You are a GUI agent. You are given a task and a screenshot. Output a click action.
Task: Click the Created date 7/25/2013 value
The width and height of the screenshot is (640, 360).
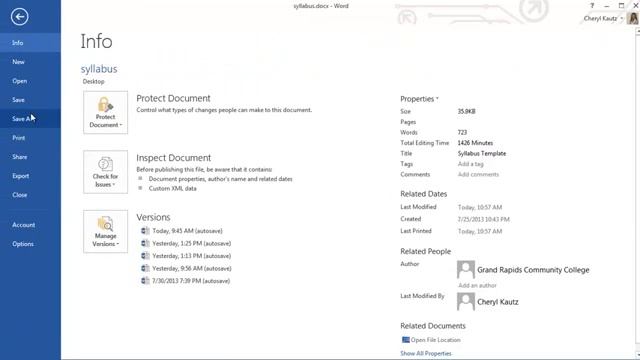pos(483,219)
